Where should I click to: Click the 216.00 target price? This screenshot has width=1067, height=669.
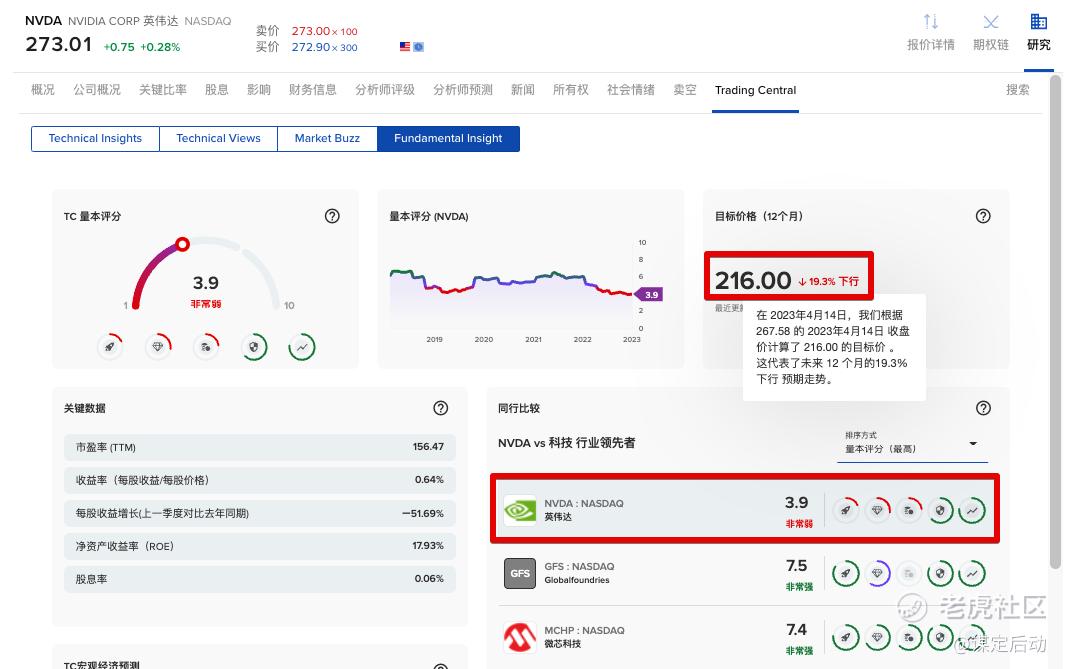coord(753,280)
